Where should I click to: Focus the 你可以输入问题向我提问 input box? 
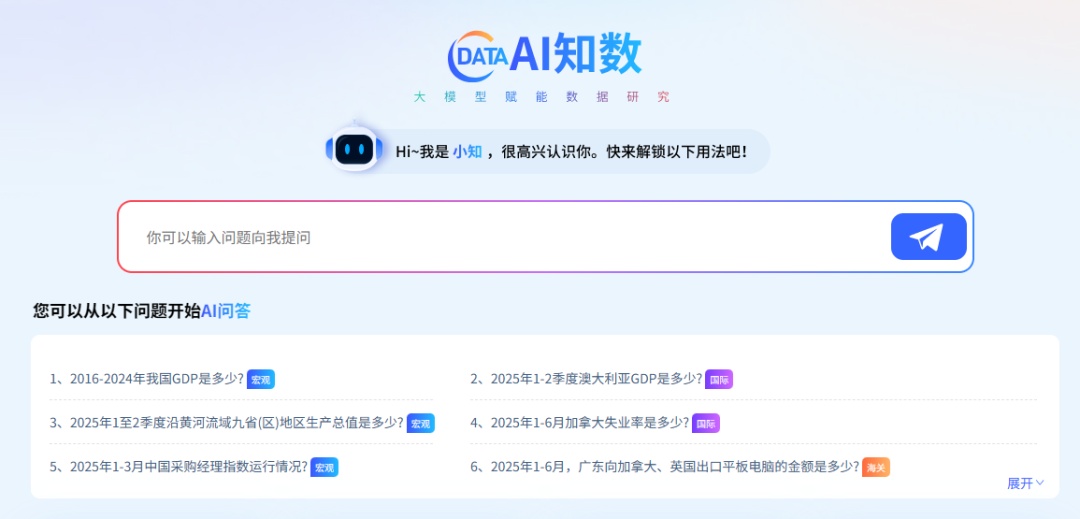tap(500, 237)
